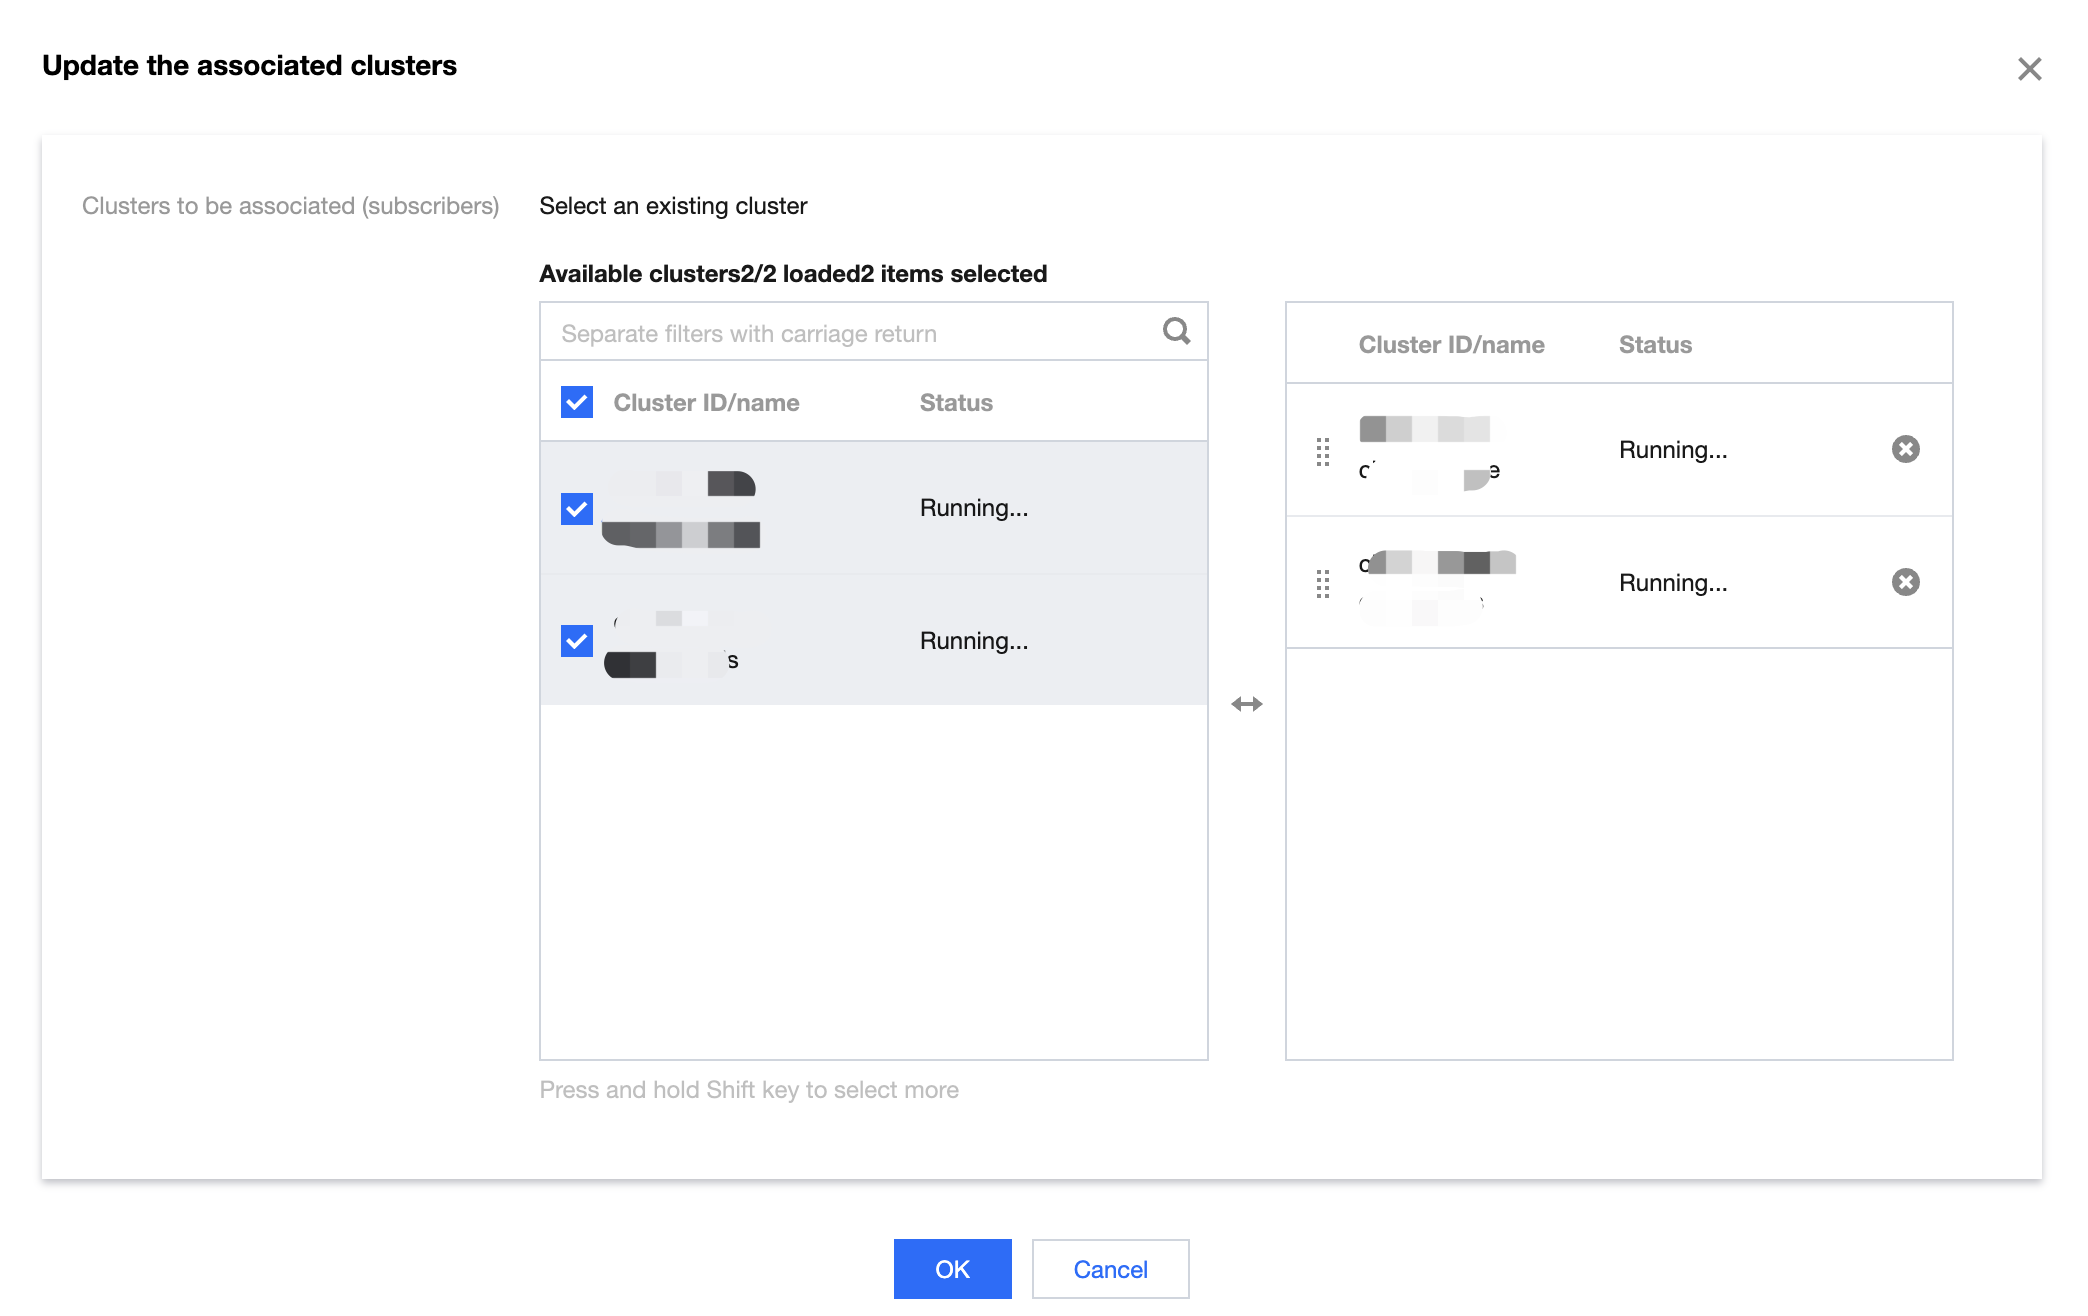Grab the first selected cluster's drag handle
2088x1316 pixels.
coord(1323,451)
